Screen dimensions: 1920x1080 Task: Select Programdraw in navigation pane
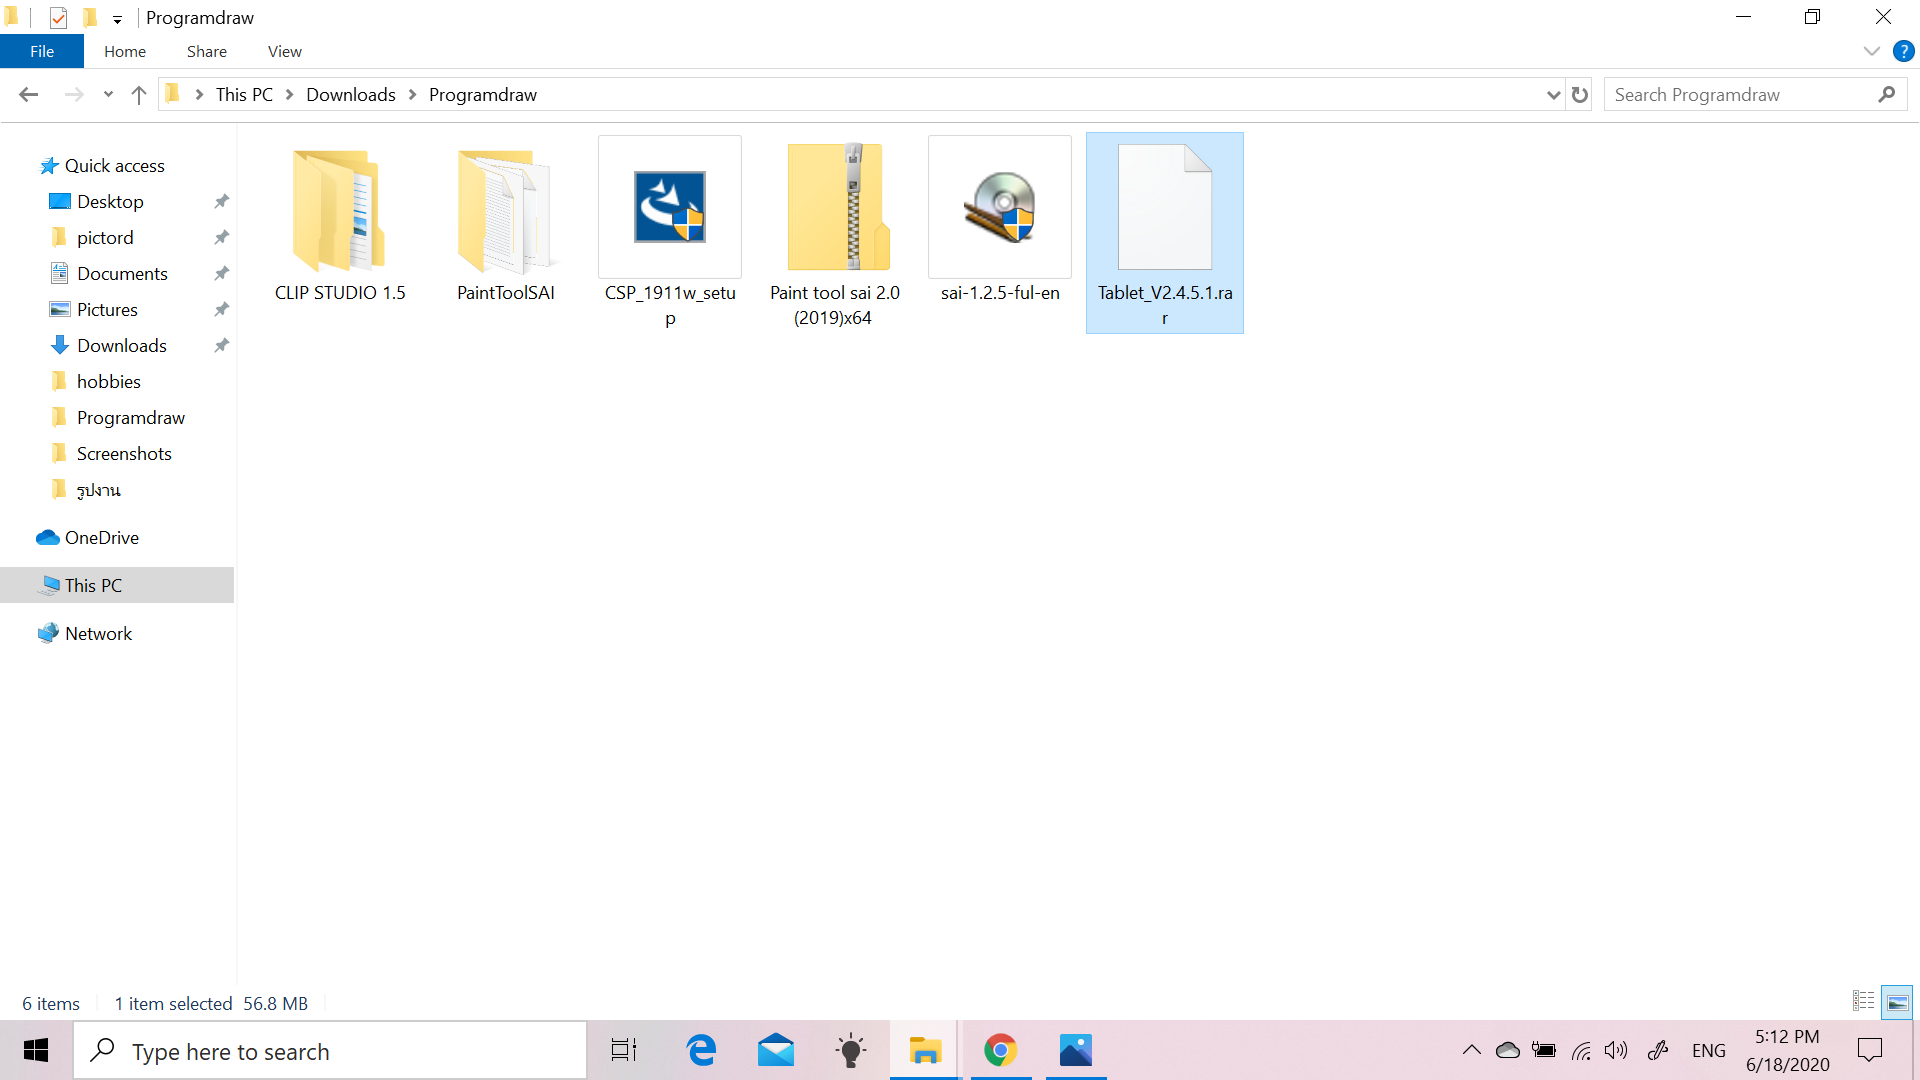coord(130,418)
